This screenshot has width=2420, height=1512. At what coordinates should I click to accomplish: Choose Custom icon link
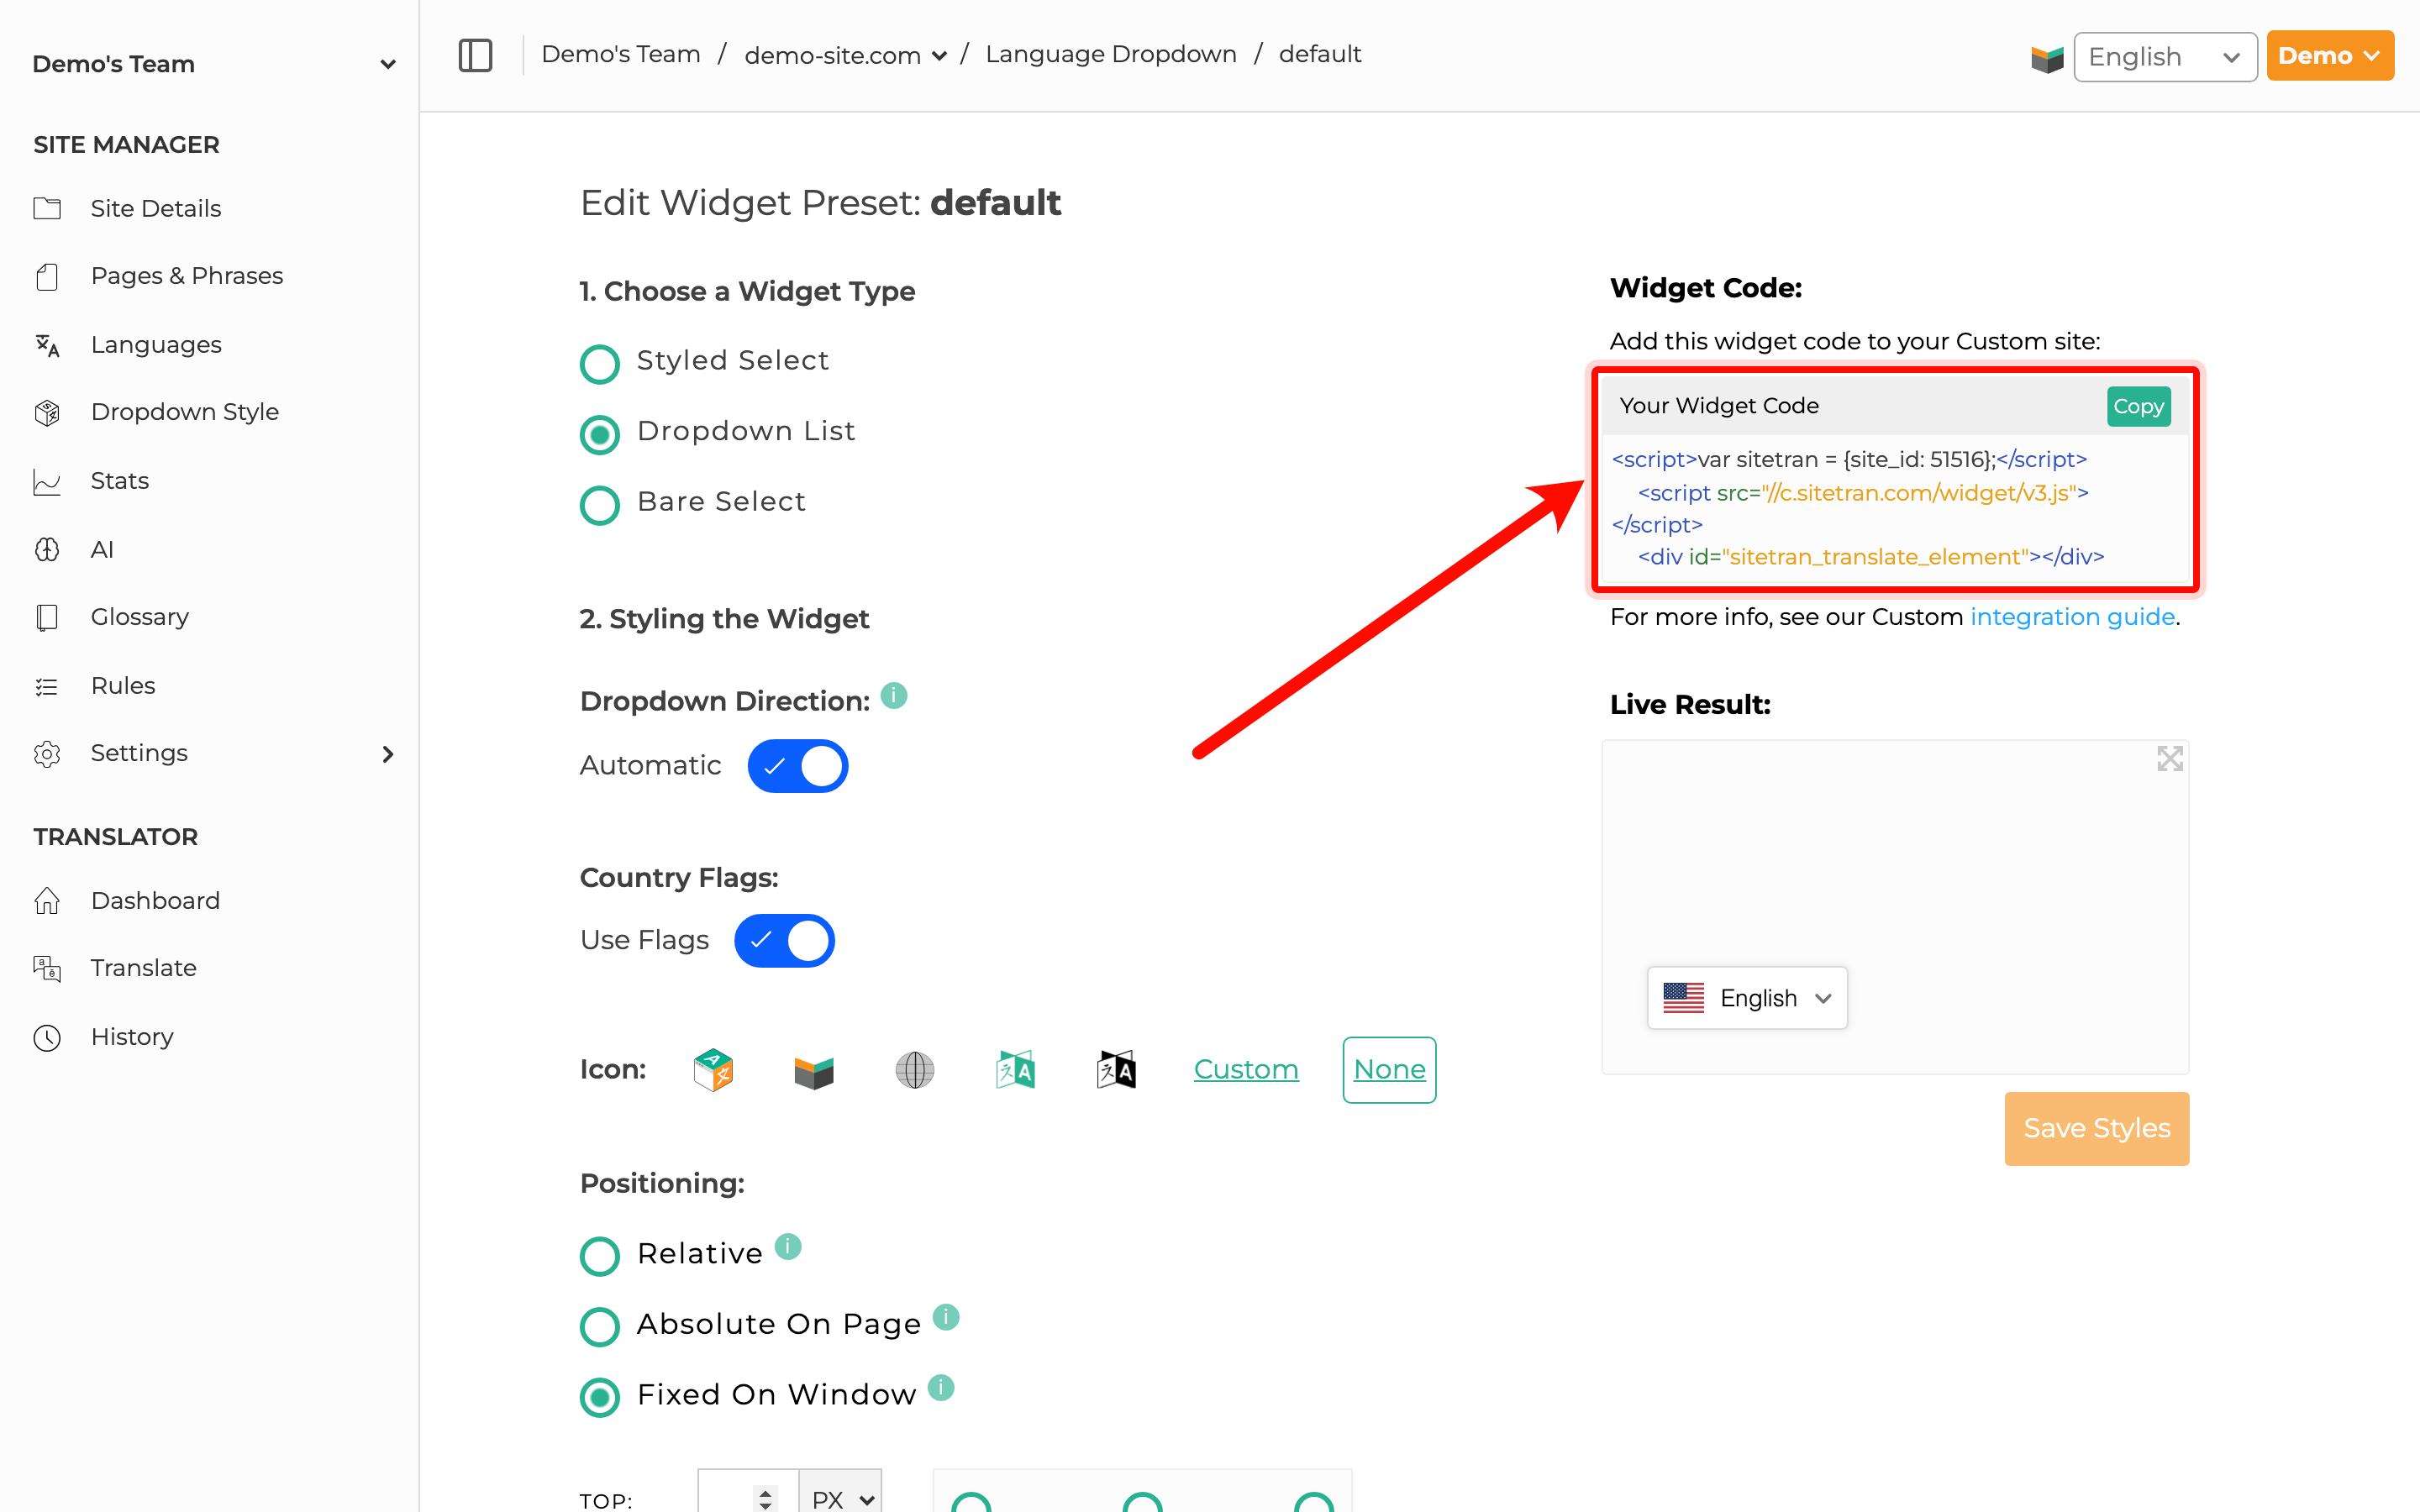tap(1246, 1070)
